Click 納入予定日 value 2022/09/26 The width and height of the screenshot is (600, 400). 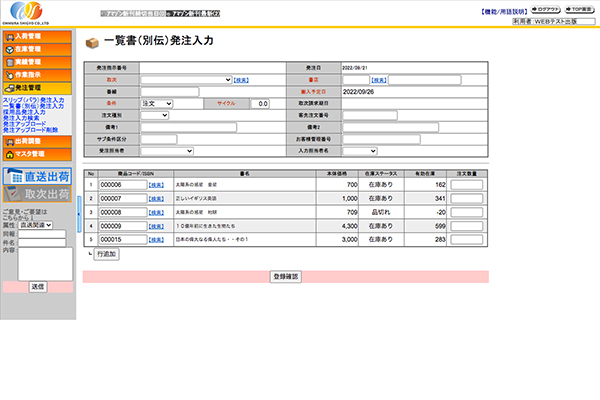[x=358, y=92]
